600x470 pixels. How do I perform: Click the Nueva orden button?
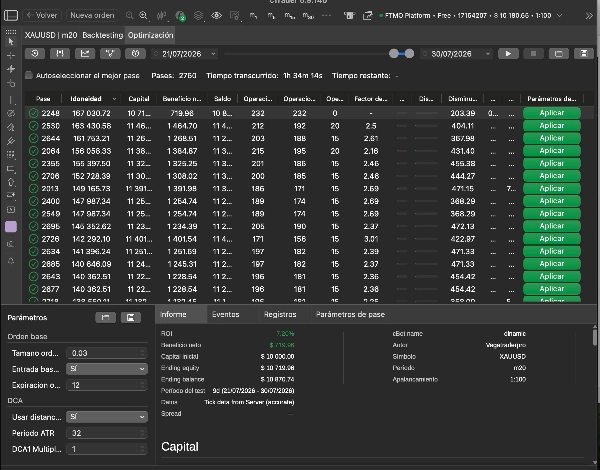(92, 16)
